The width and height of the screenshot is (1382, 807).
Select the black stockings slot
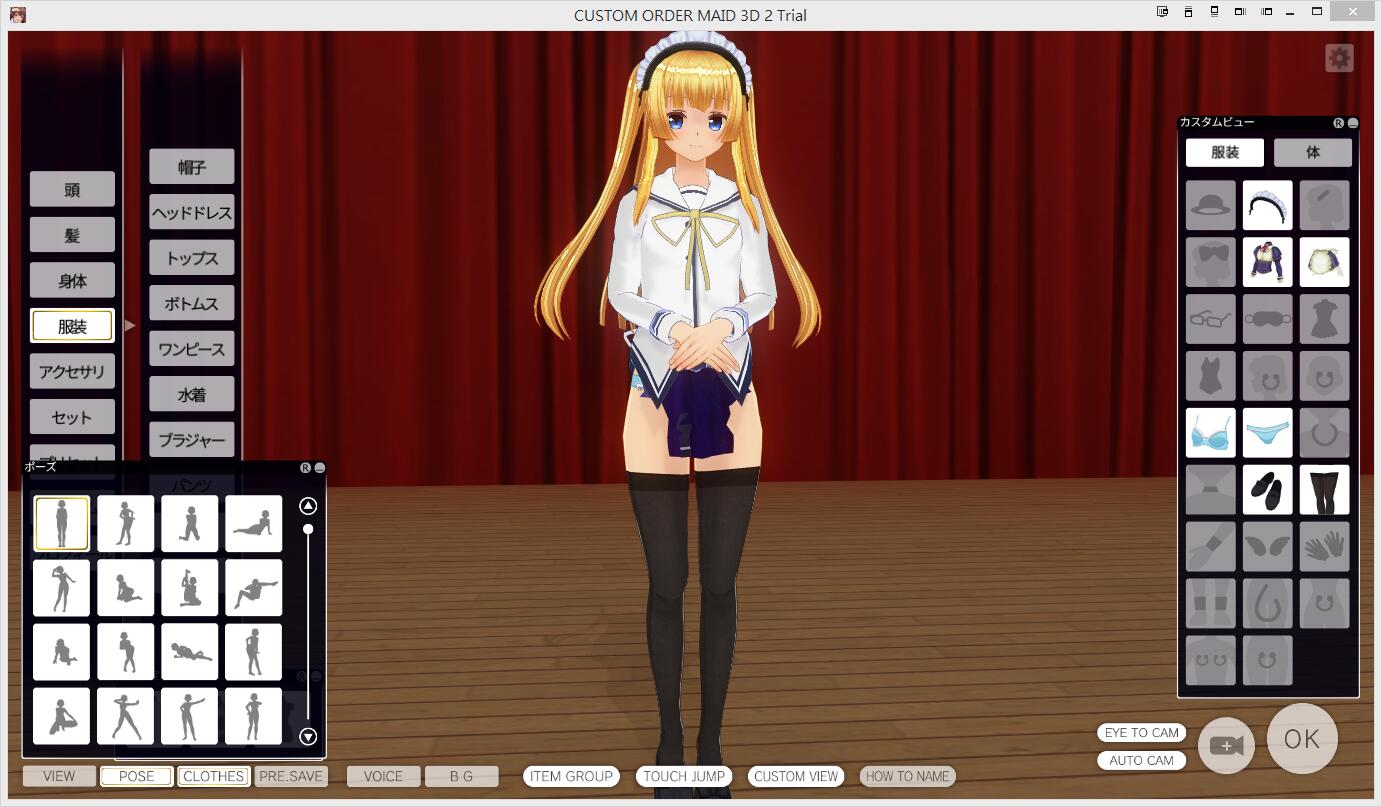(1325, 490)
